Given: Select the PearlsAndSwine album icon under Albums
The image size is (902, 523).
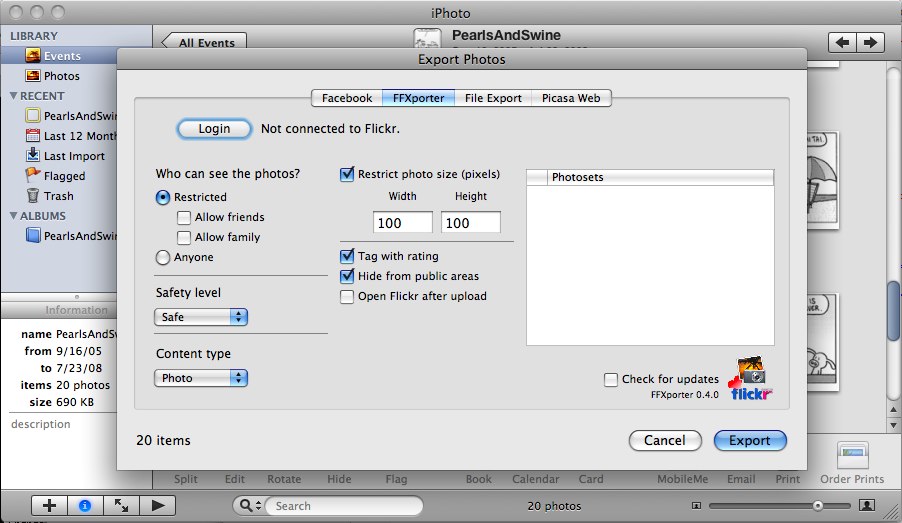Looking at the screenshot, I should pyautogui.click(x=33, y=235).
